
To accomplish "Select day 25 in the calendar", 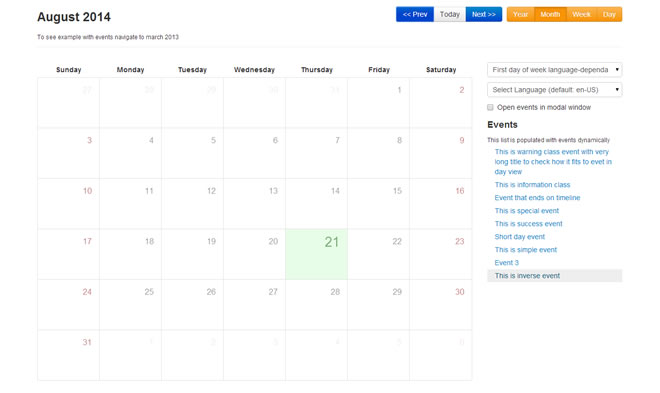I will pyautogui.click(x=130, y=305).
